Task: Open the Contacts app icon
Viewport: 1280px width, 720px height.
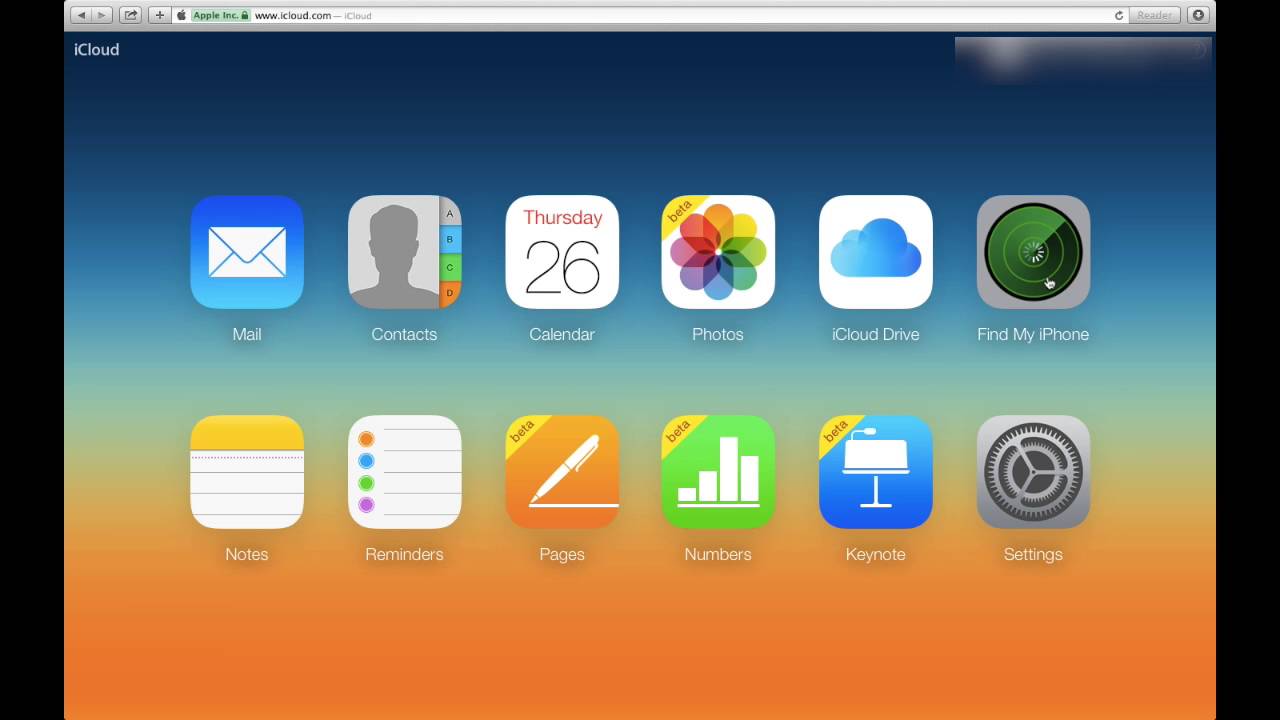Action: (404, 252)
